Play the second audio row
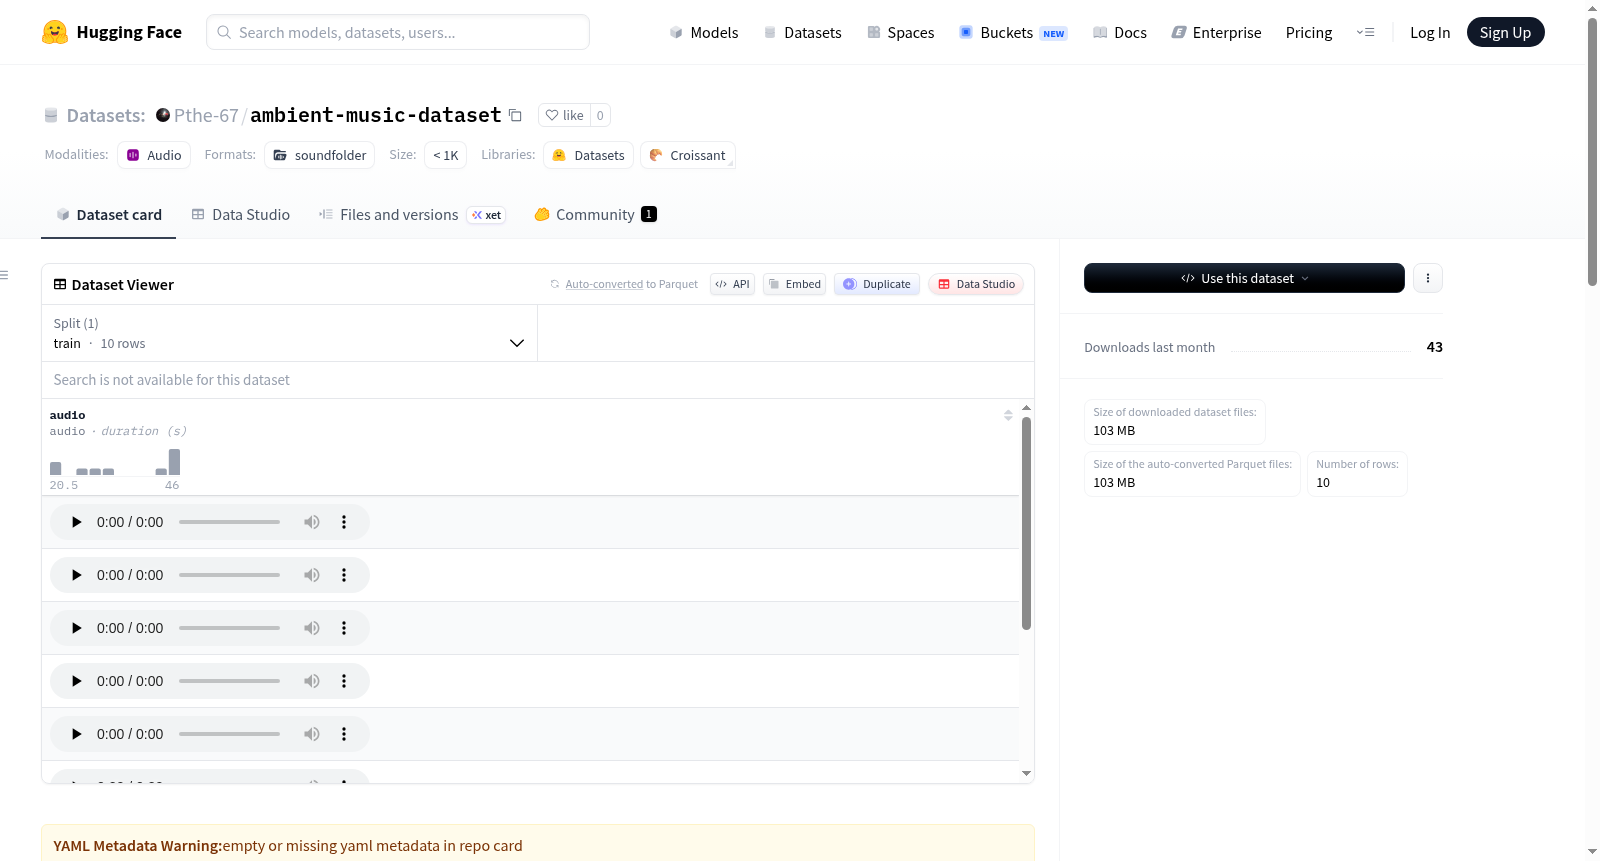The image size is (1600, 861). [x=76, y=575]
